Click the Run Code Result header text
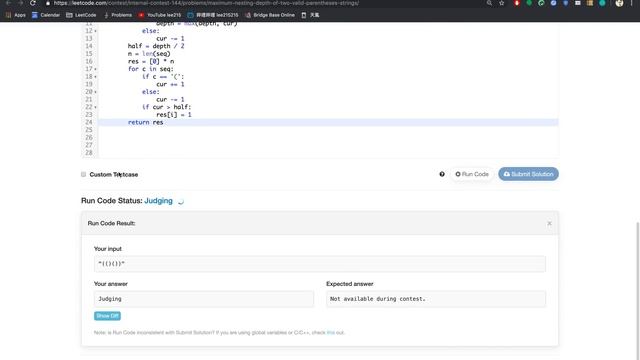 tap(111, 223)
